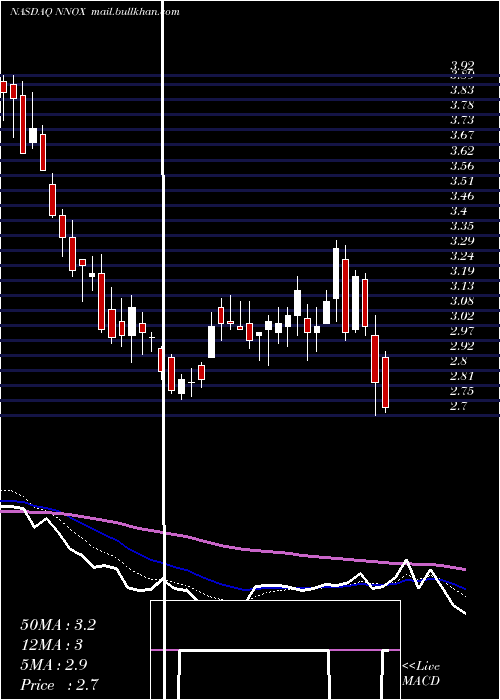Select the 3.35 price axis label

click(462, 226)
